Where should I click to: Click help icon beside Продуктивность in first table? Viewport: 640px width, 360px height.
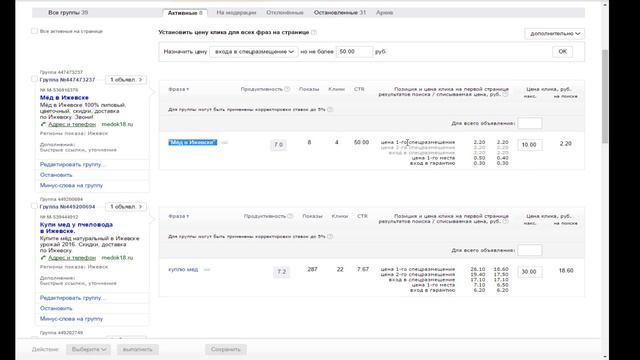tap(287, 89)
